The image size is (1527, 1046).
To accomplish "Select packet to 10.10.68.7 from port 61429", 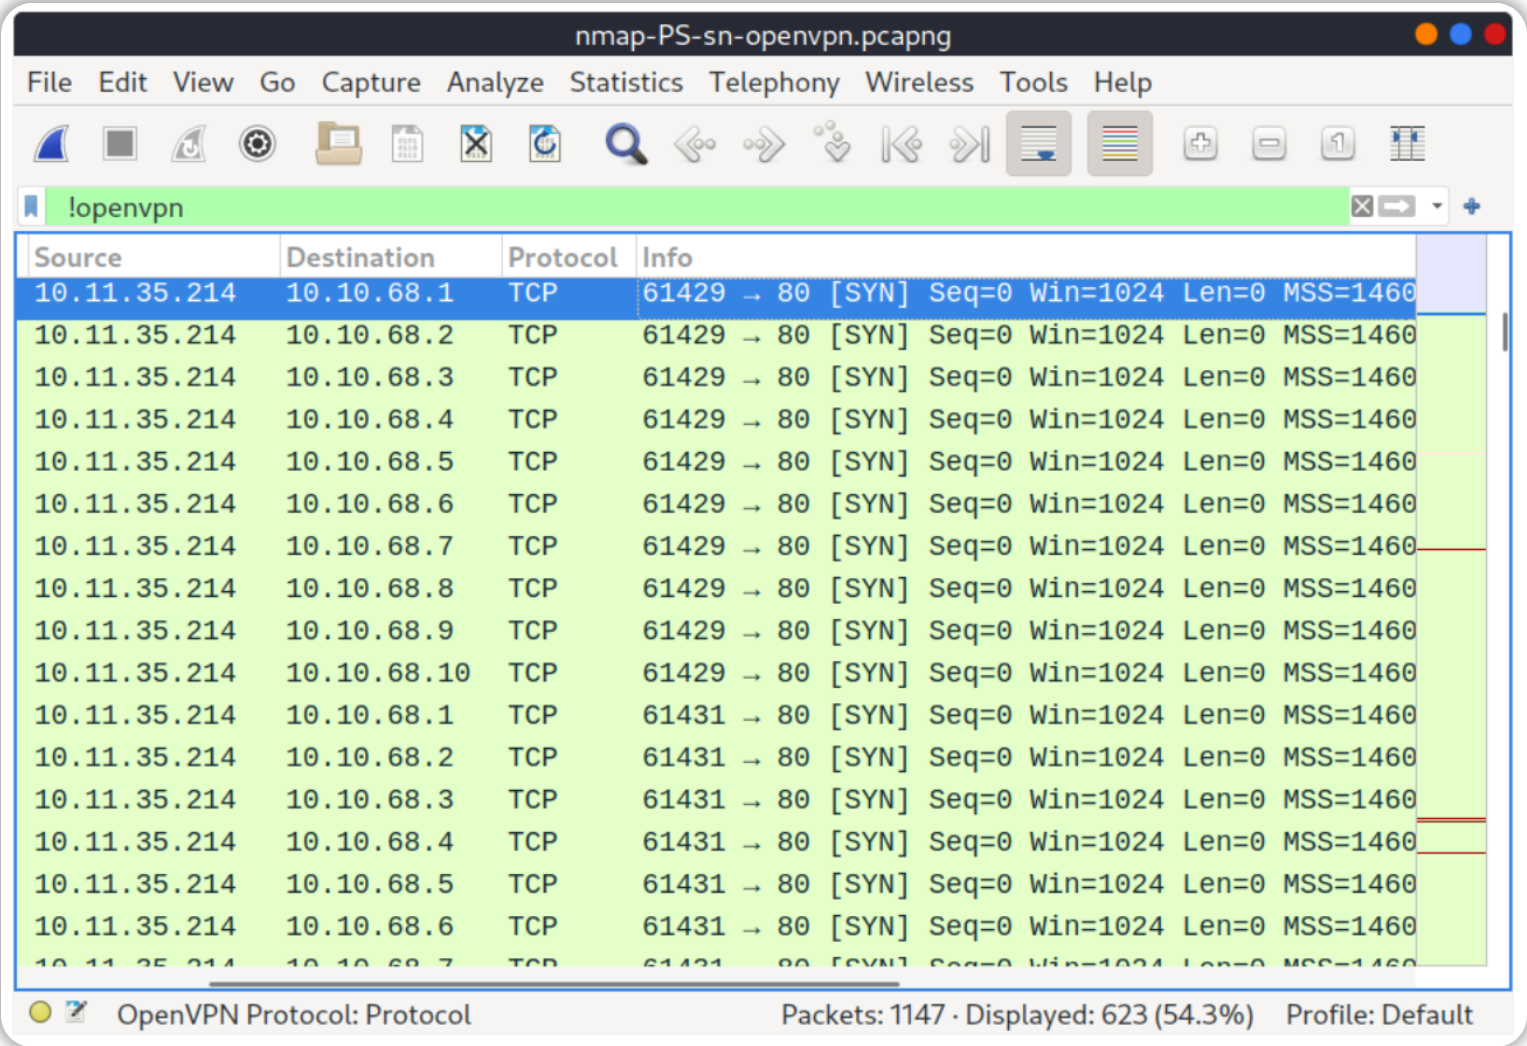I will (716, 546).
